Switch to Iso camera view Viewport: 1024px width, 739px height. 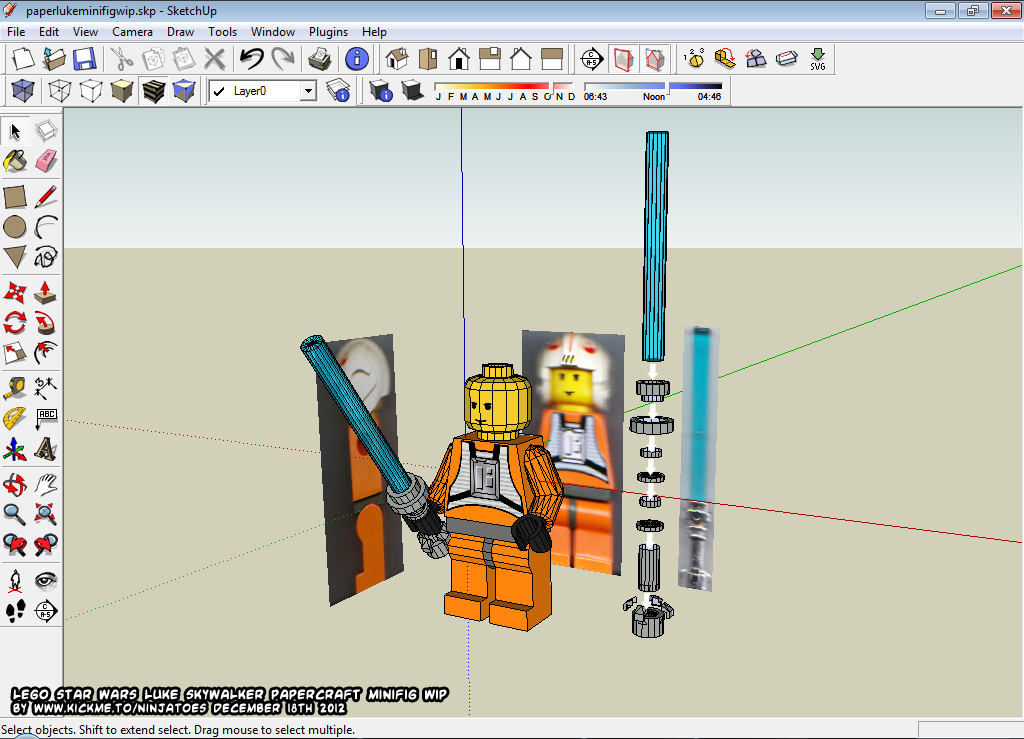(x=396, y=59)
